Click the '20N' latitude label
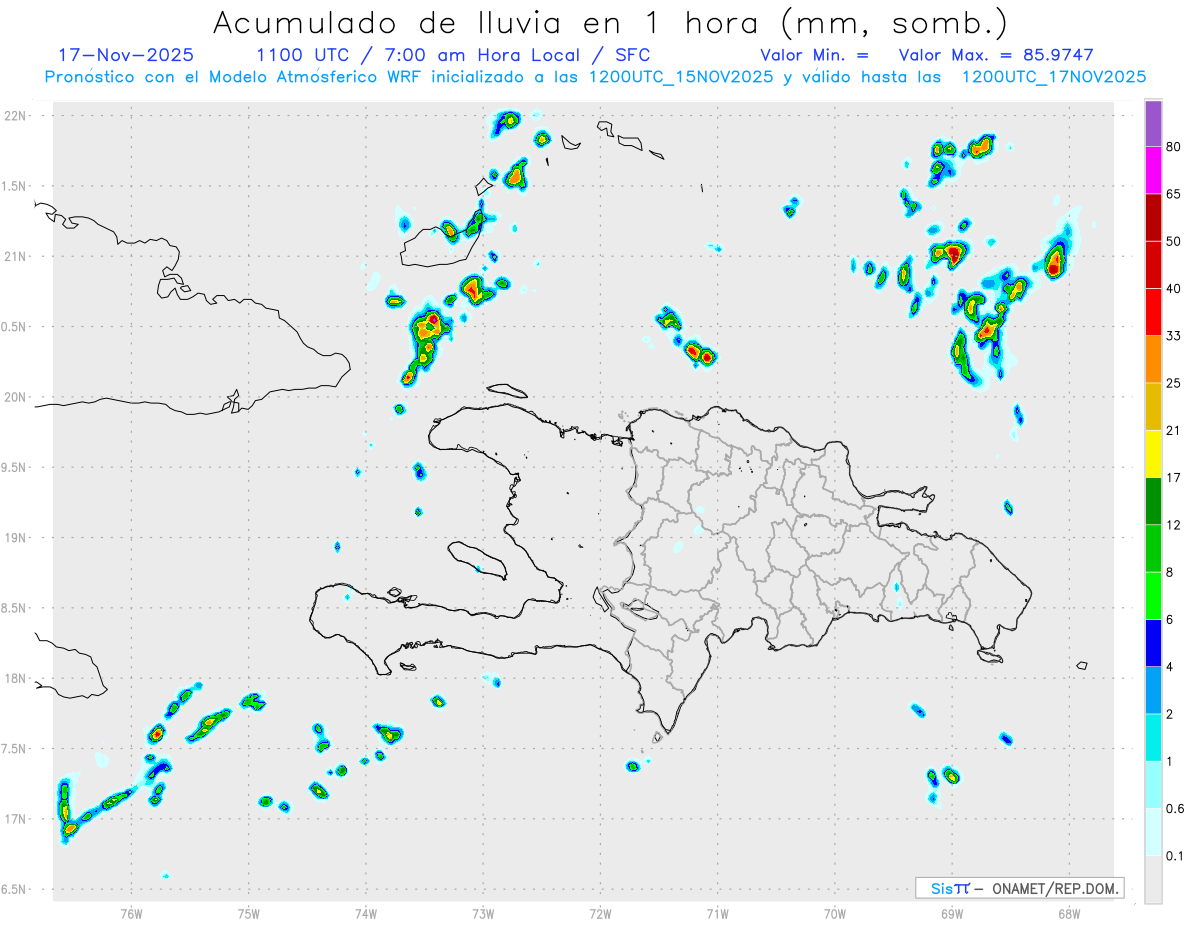Viewport: 1200px width, 927px height. [16, 397]
